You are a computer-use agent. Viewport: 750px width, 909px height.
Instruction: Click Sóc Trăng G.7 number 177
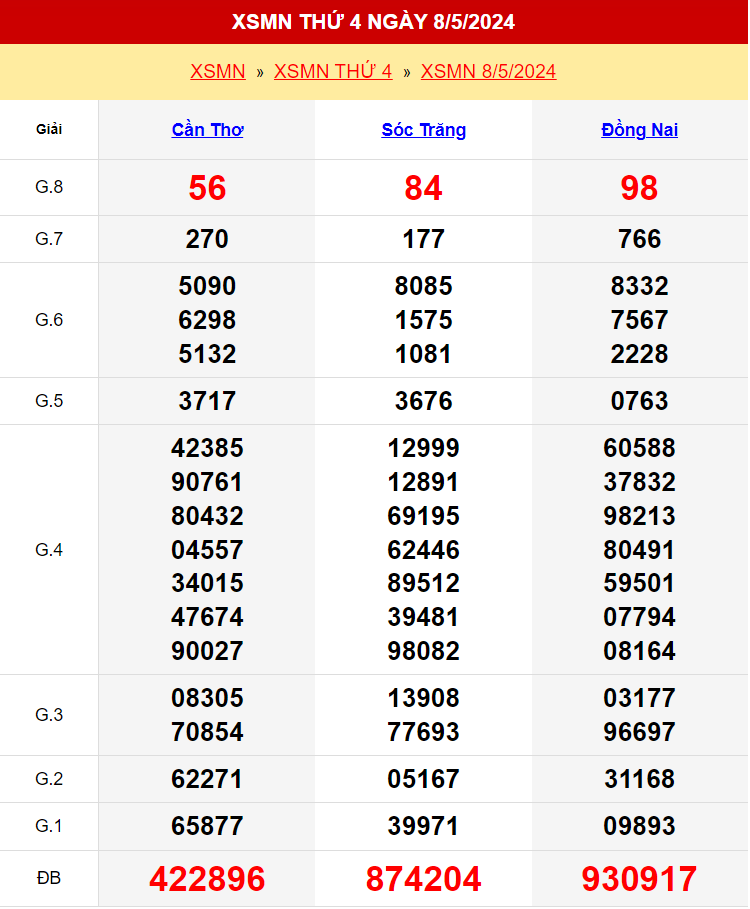424,239
